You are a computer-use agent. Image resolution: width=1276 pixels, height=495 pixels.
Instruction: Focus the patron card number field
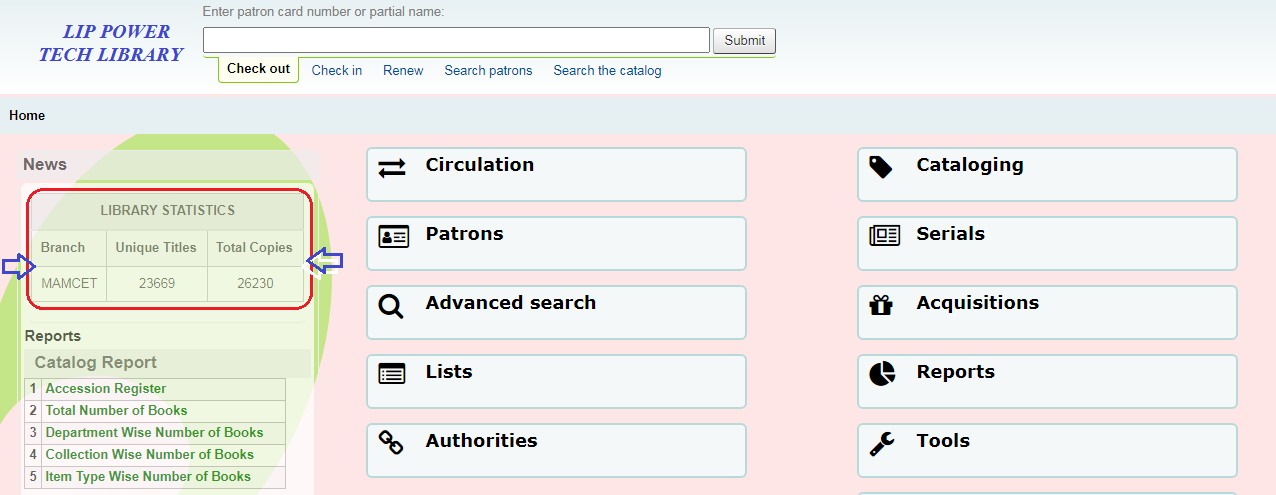pyautogui.click(x=456, y=40)
